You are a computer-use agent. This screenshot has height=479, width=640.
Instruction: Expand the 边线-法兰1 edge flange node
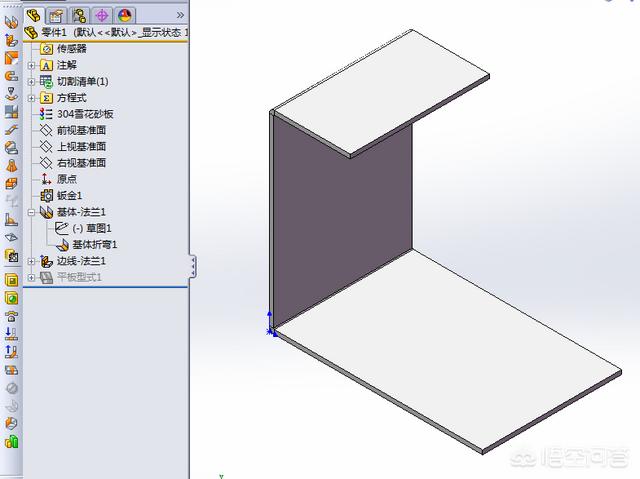pos(31,261)
